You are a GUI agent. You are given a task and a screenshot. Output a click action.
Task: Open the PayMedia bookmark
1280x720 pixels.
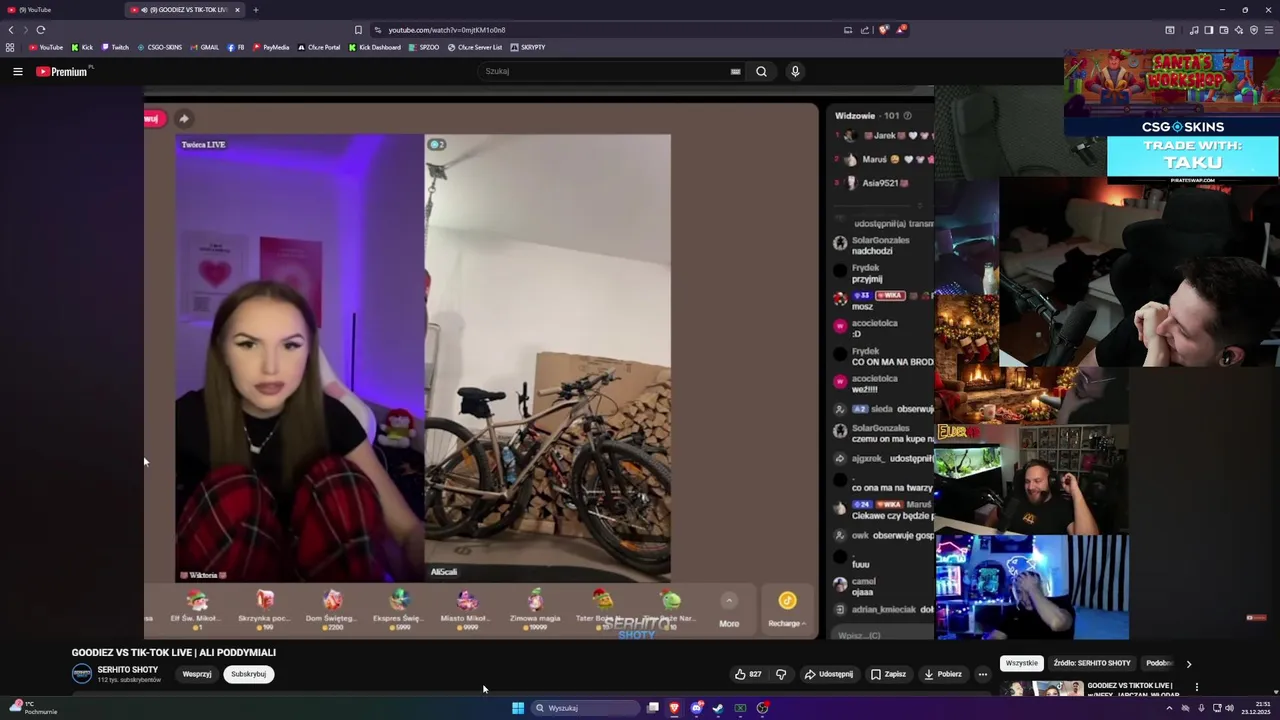click(x=271, y=47)
